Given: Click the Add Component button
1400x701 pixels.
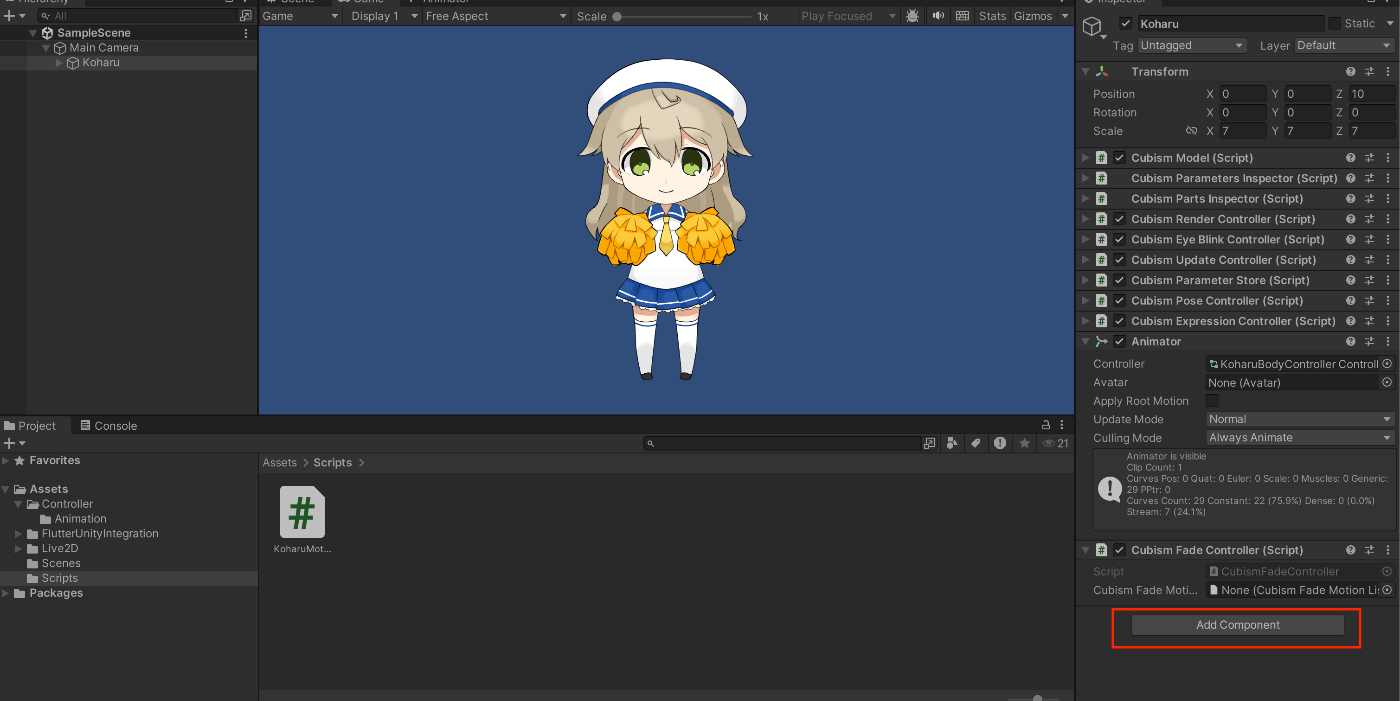Looking at the screenshot, I should (1238, 625).
